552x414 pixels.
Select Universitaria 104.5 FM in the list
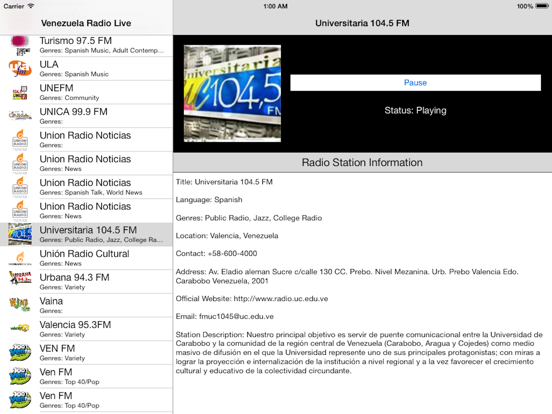coord(86,234)
